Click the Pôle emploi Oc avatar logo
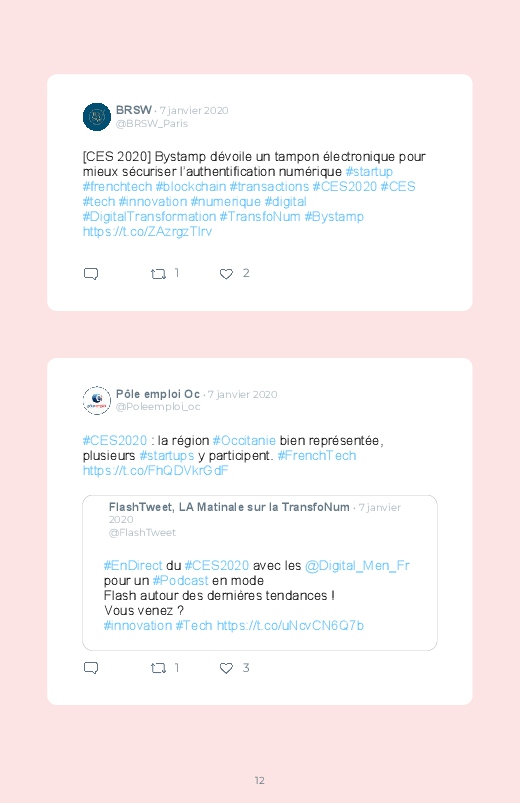520x803 pixels. (97, 400)
